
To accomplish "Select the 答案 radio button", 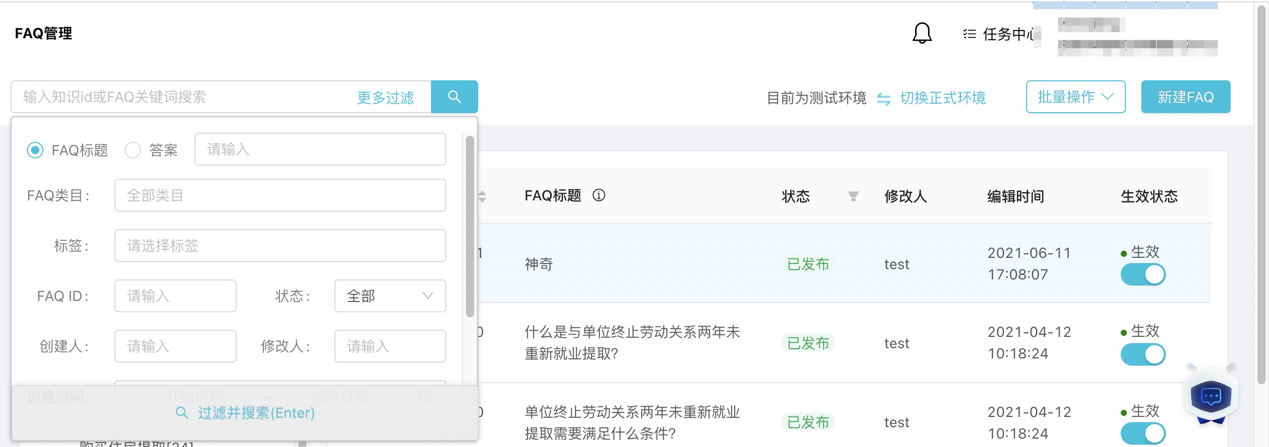I will [x=133, y=150].
